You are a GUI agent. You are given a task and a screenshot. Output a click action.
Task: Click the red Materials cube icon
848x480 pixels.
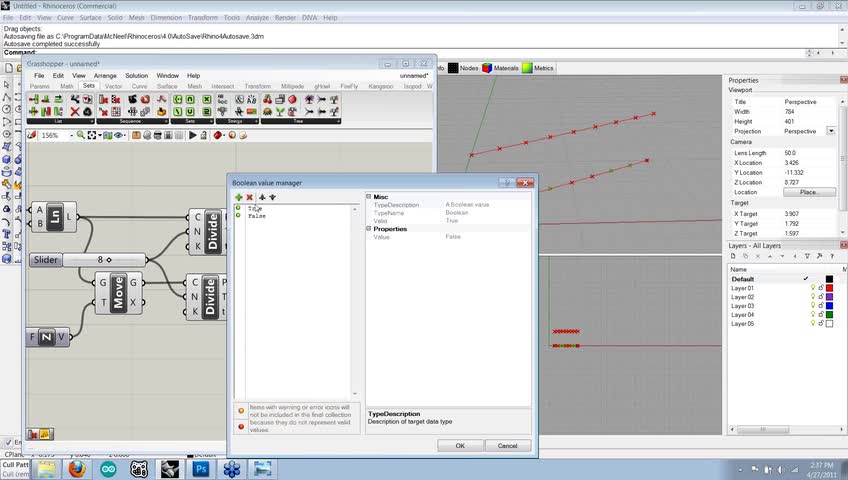pyautogui.click(x=487, y=68)
